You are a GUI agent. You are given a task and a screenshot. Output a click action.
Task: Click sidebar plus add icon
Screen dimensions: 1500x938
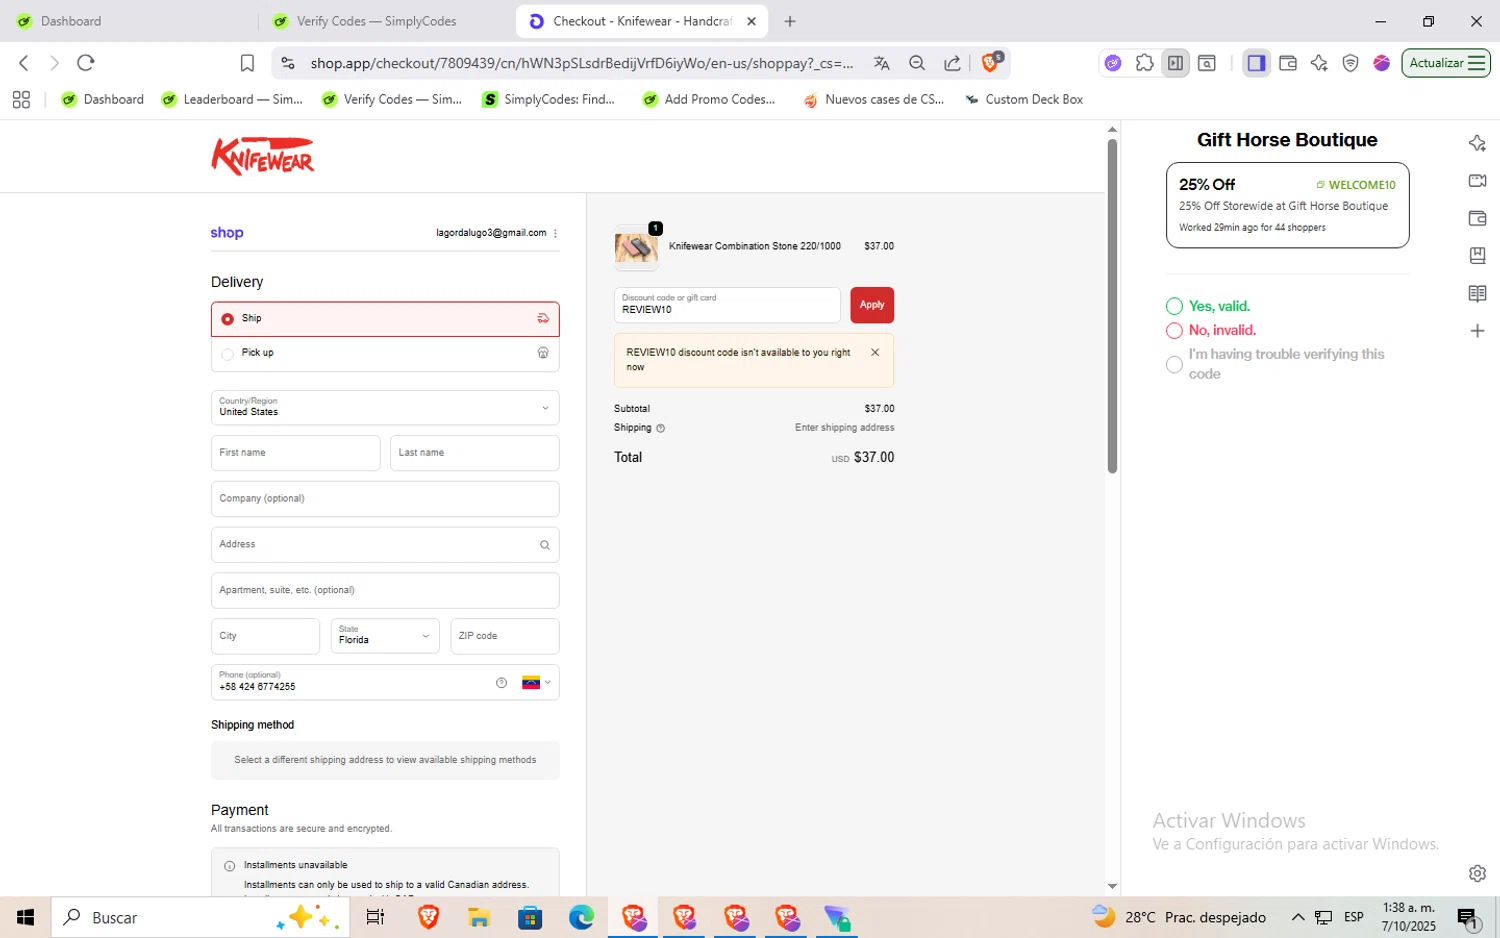coord(1477,331)
